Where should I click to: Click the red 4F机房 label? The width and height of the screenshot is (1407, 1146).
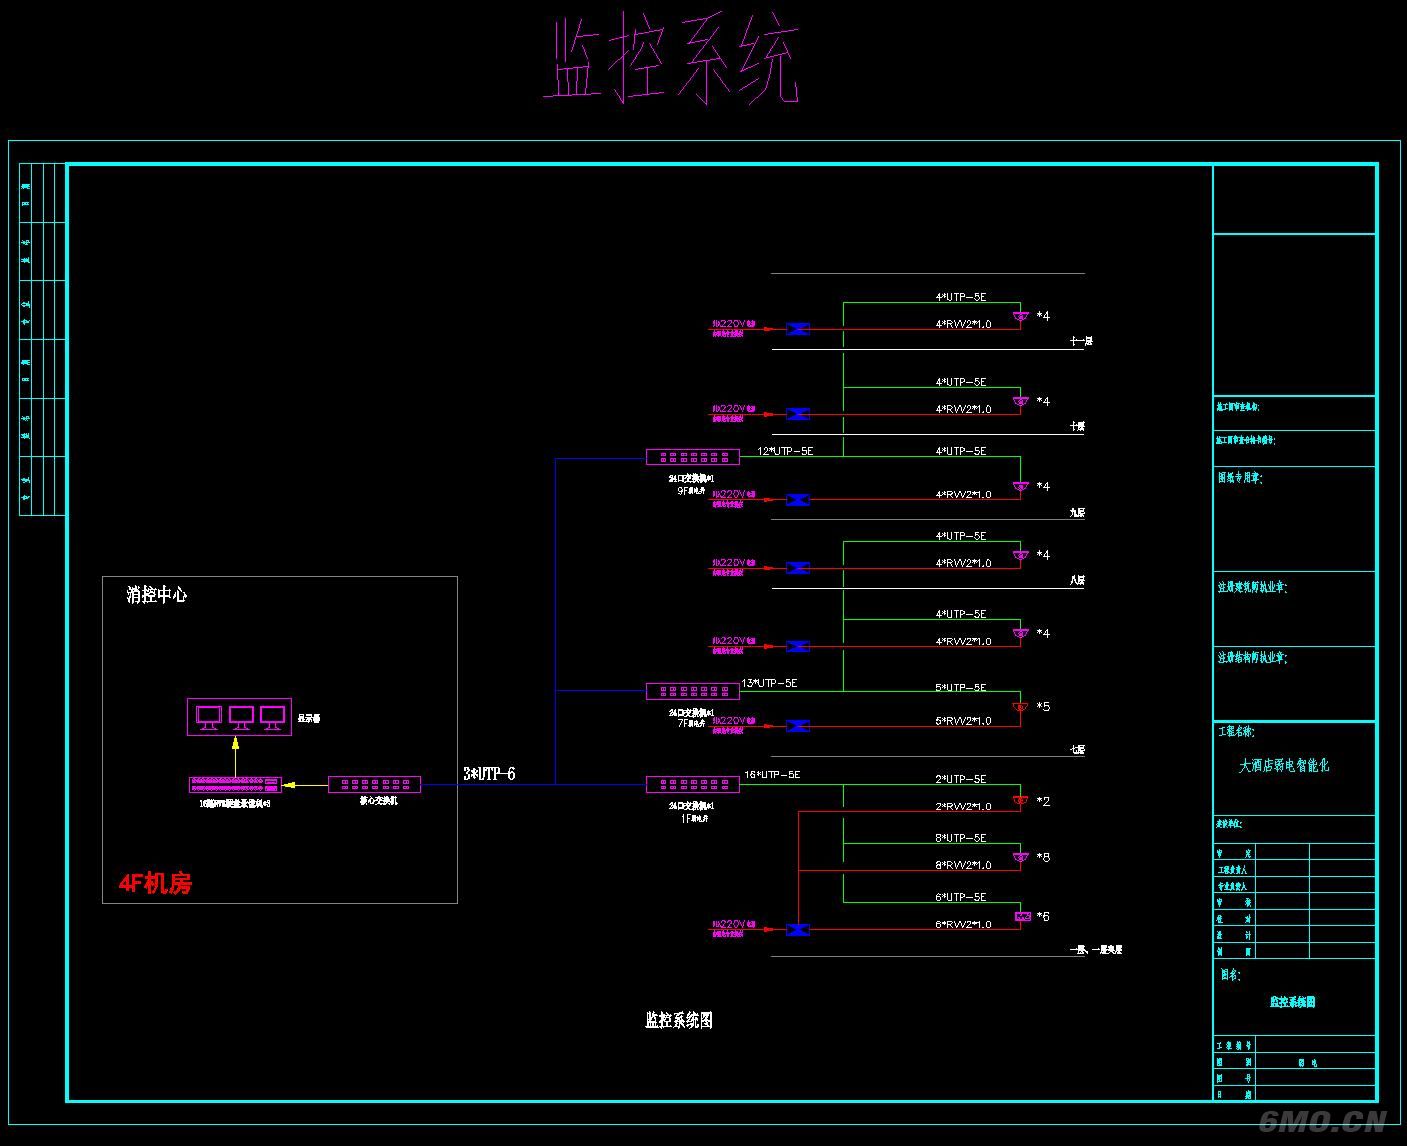click(155, 883)
